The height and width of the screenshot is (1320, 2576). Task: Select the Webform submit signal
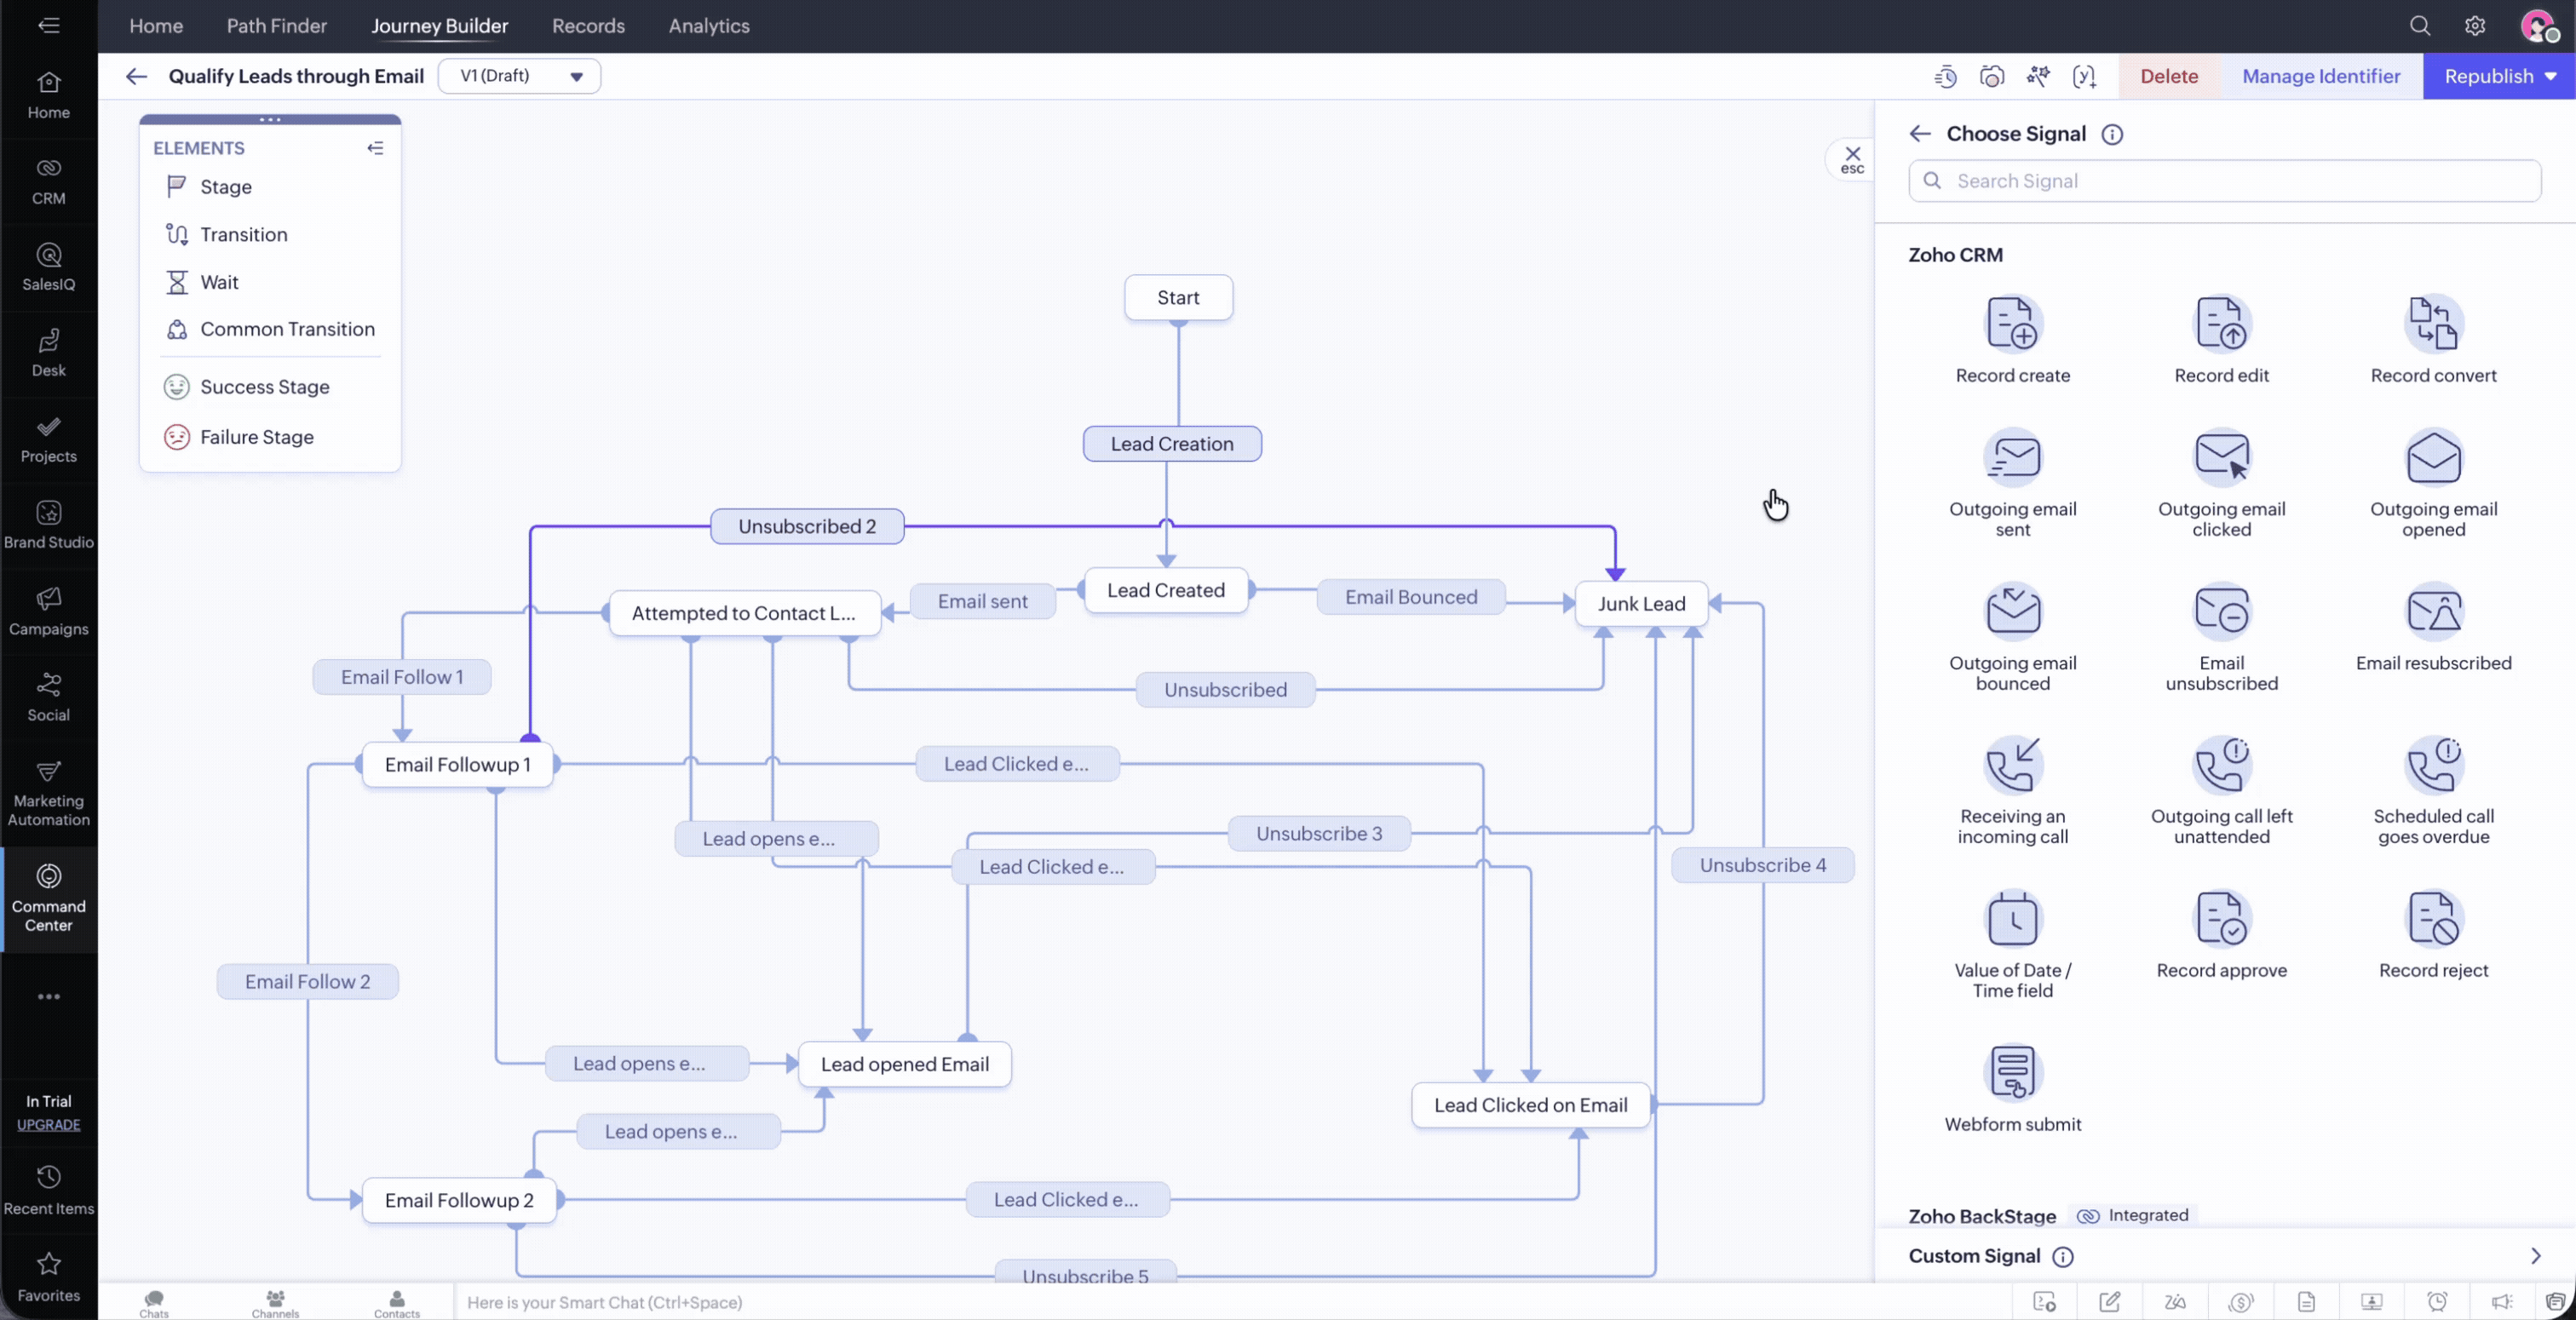pos(2012,1073)
